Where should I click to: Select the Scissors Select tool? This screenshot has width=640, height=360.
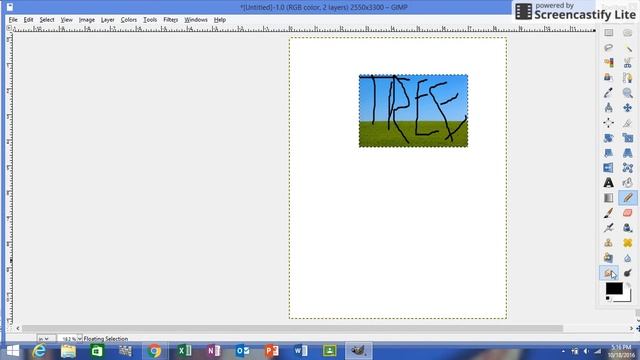click(x=628, y=63)
